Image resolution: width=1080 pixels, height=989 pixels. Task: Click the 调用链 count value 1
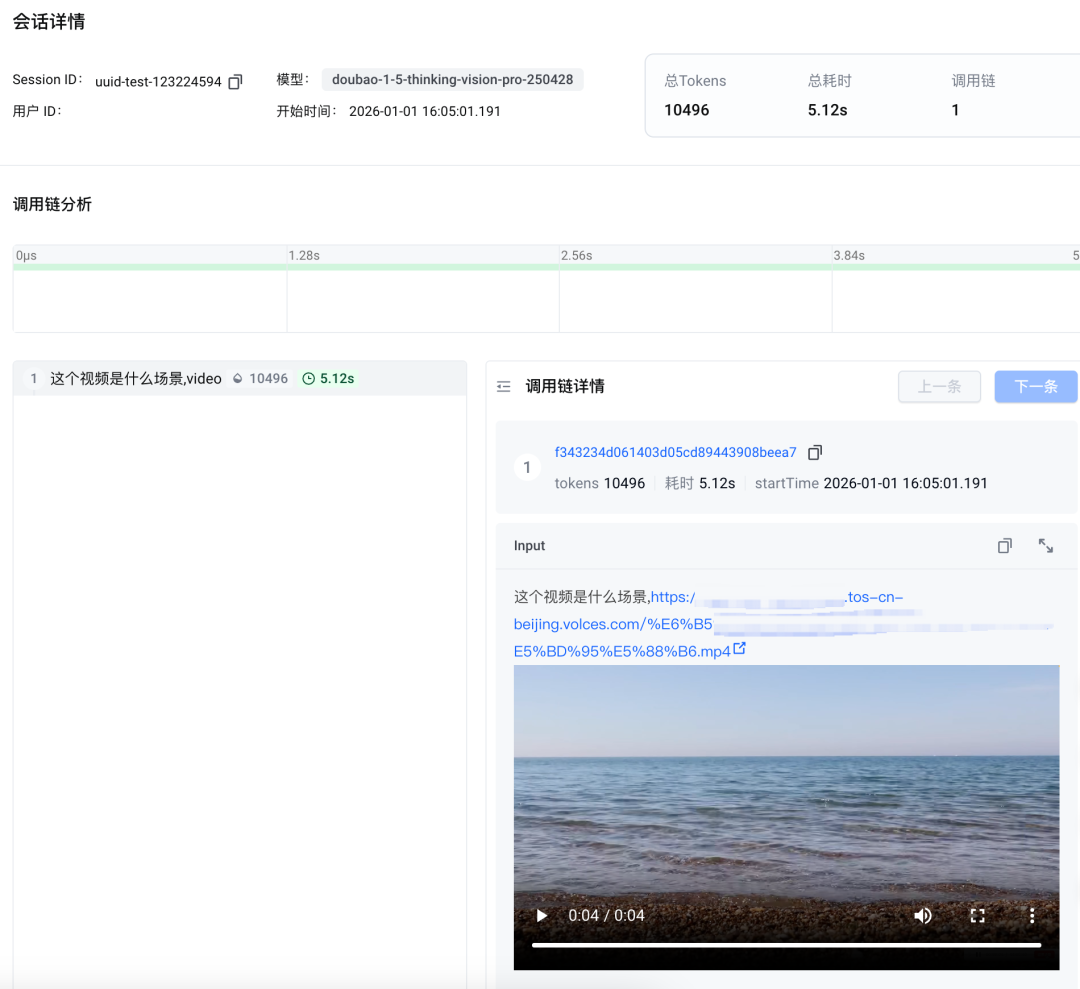tap(955, 110)
